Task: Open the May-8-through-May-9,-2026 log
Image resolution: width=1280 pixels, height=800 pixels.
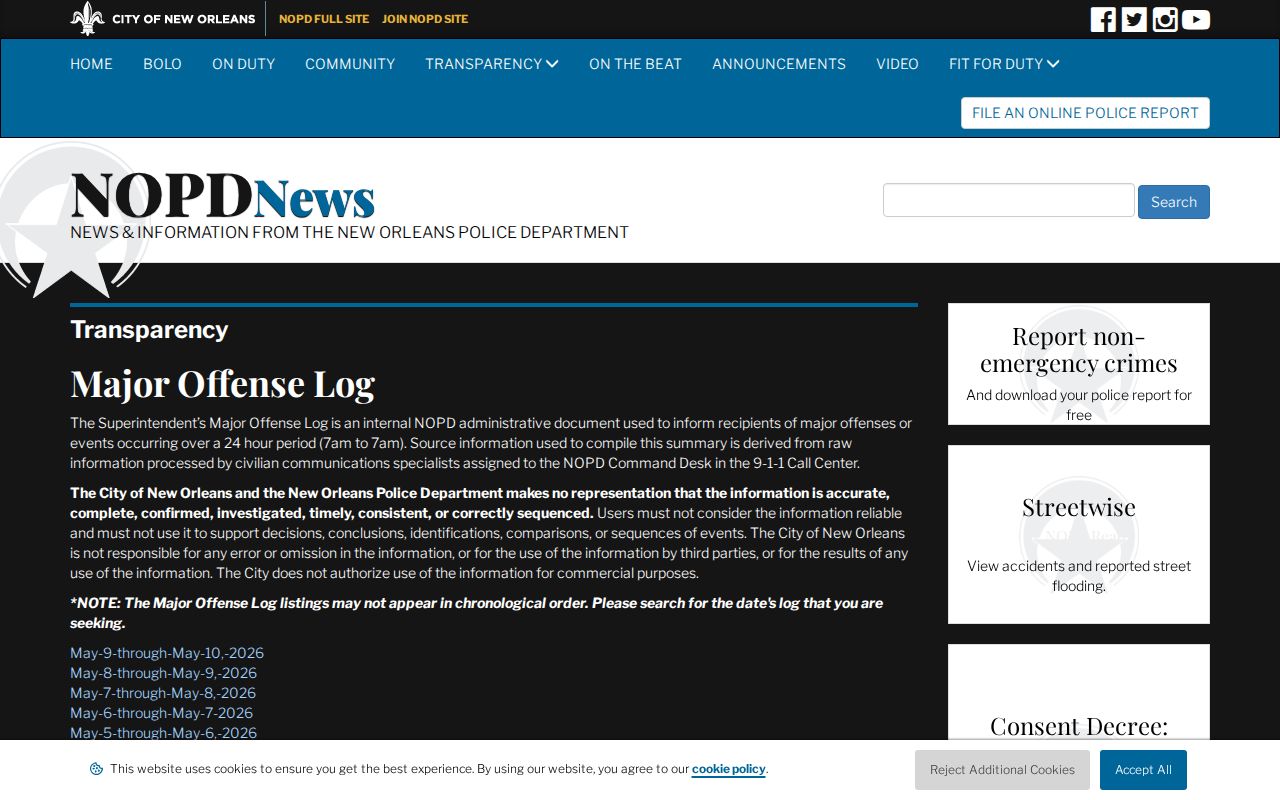Action: 163,673
